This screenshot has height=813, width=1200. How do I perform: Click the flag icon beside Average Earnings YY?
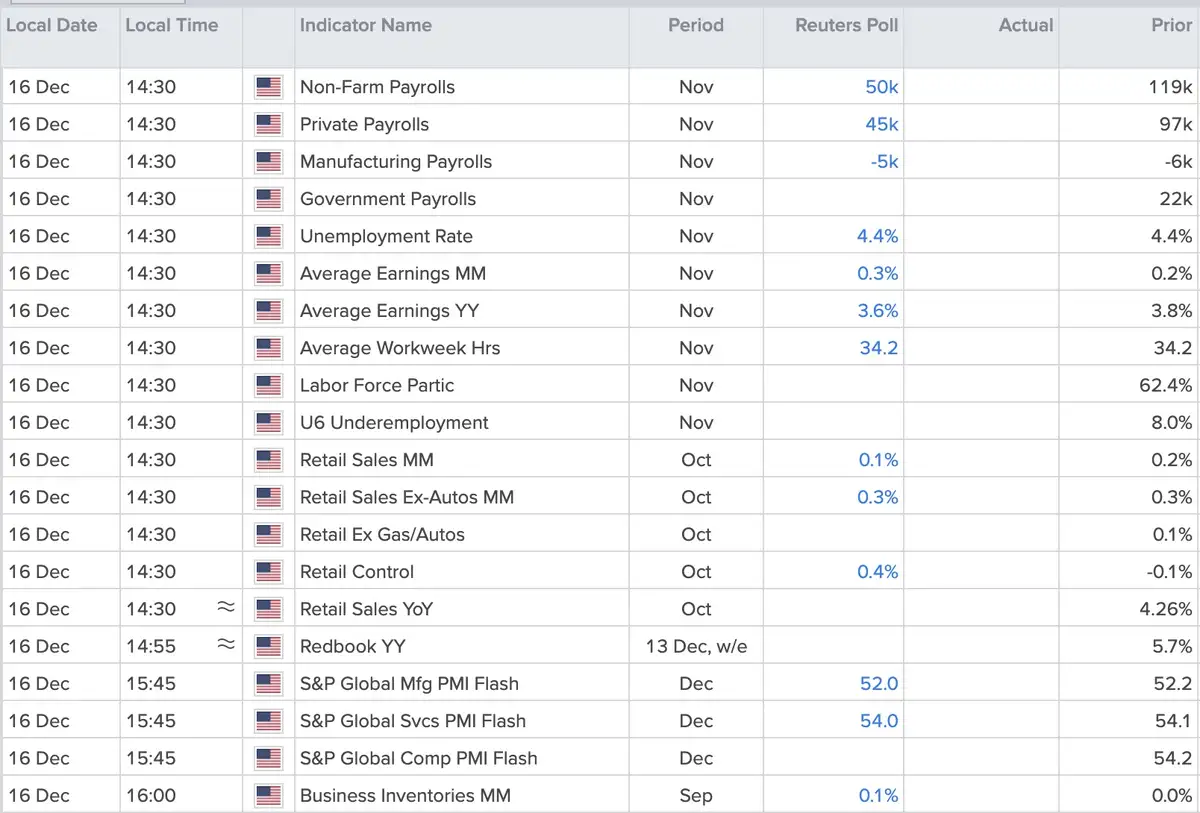268,311
